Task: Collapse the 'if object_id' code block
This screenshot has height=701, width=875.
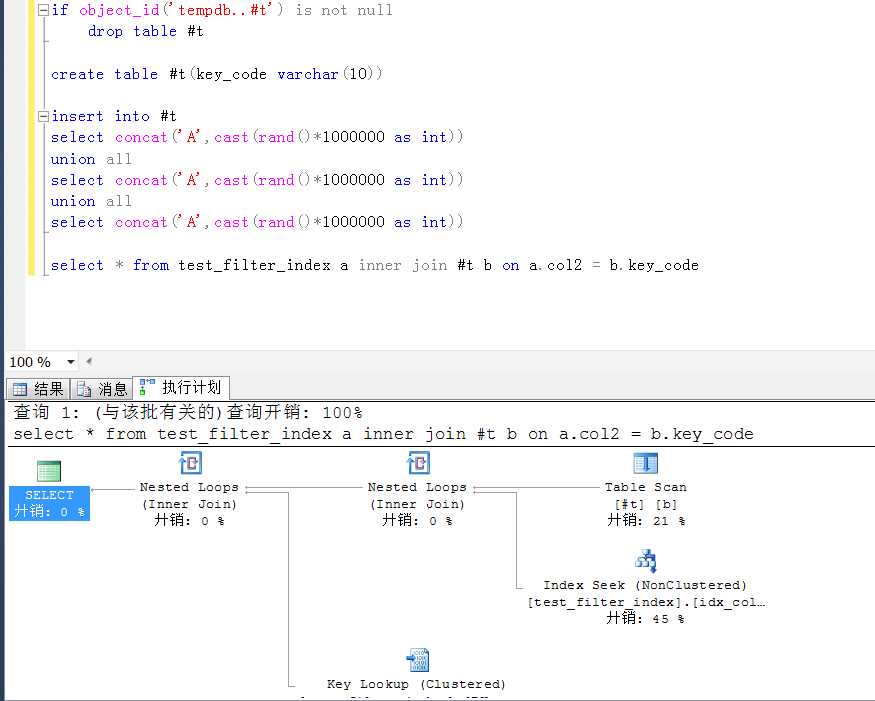Action: (43, 10)
